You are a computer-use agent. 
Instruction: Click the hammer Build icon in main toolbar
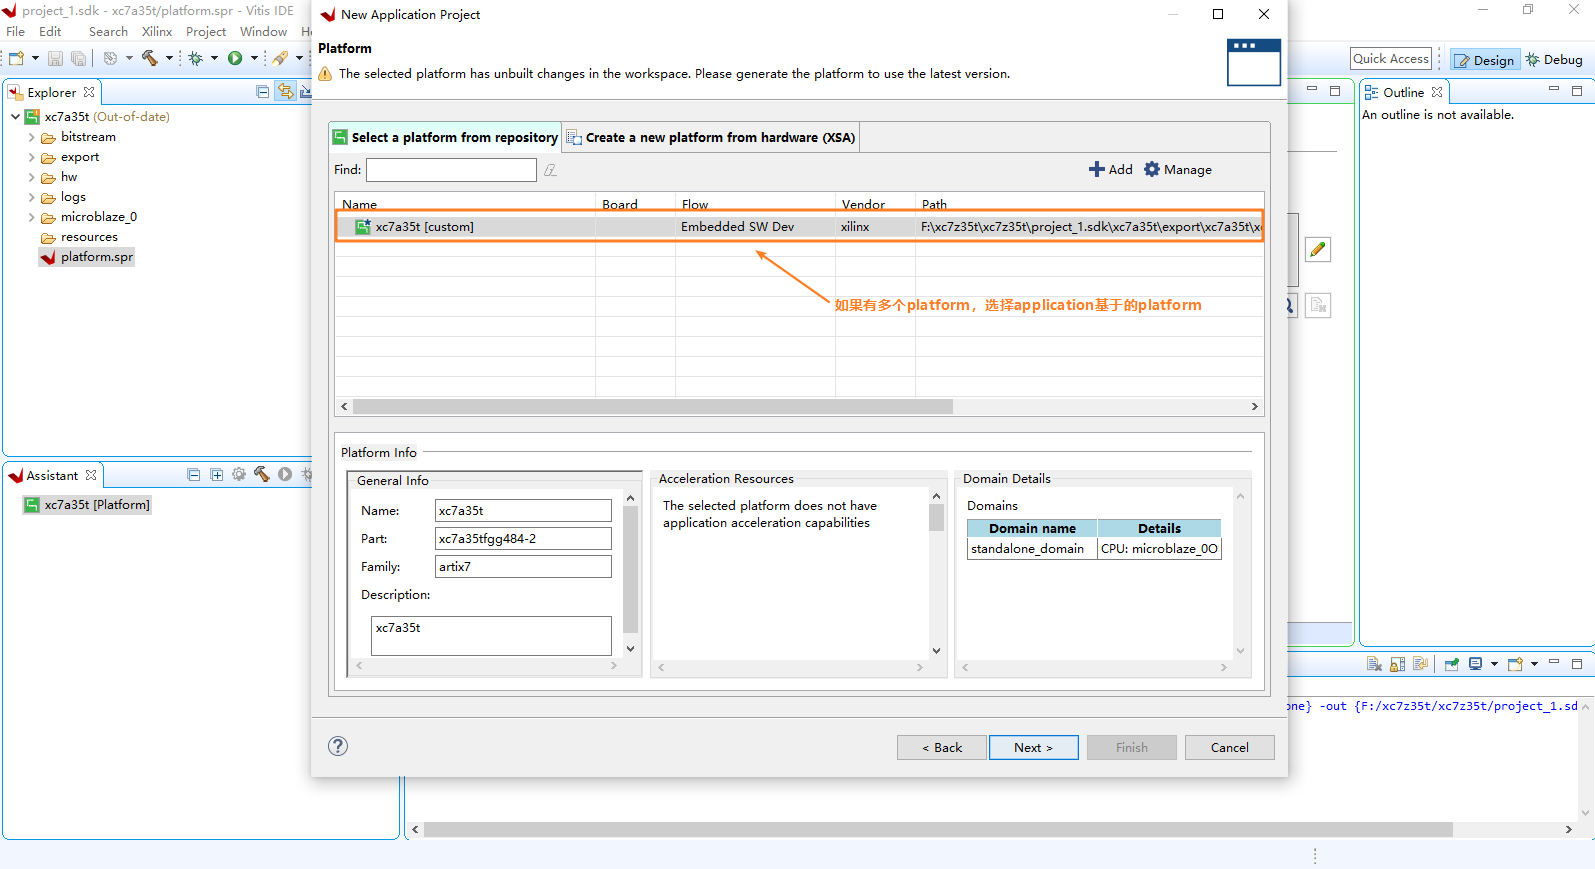tap(150, 58)
